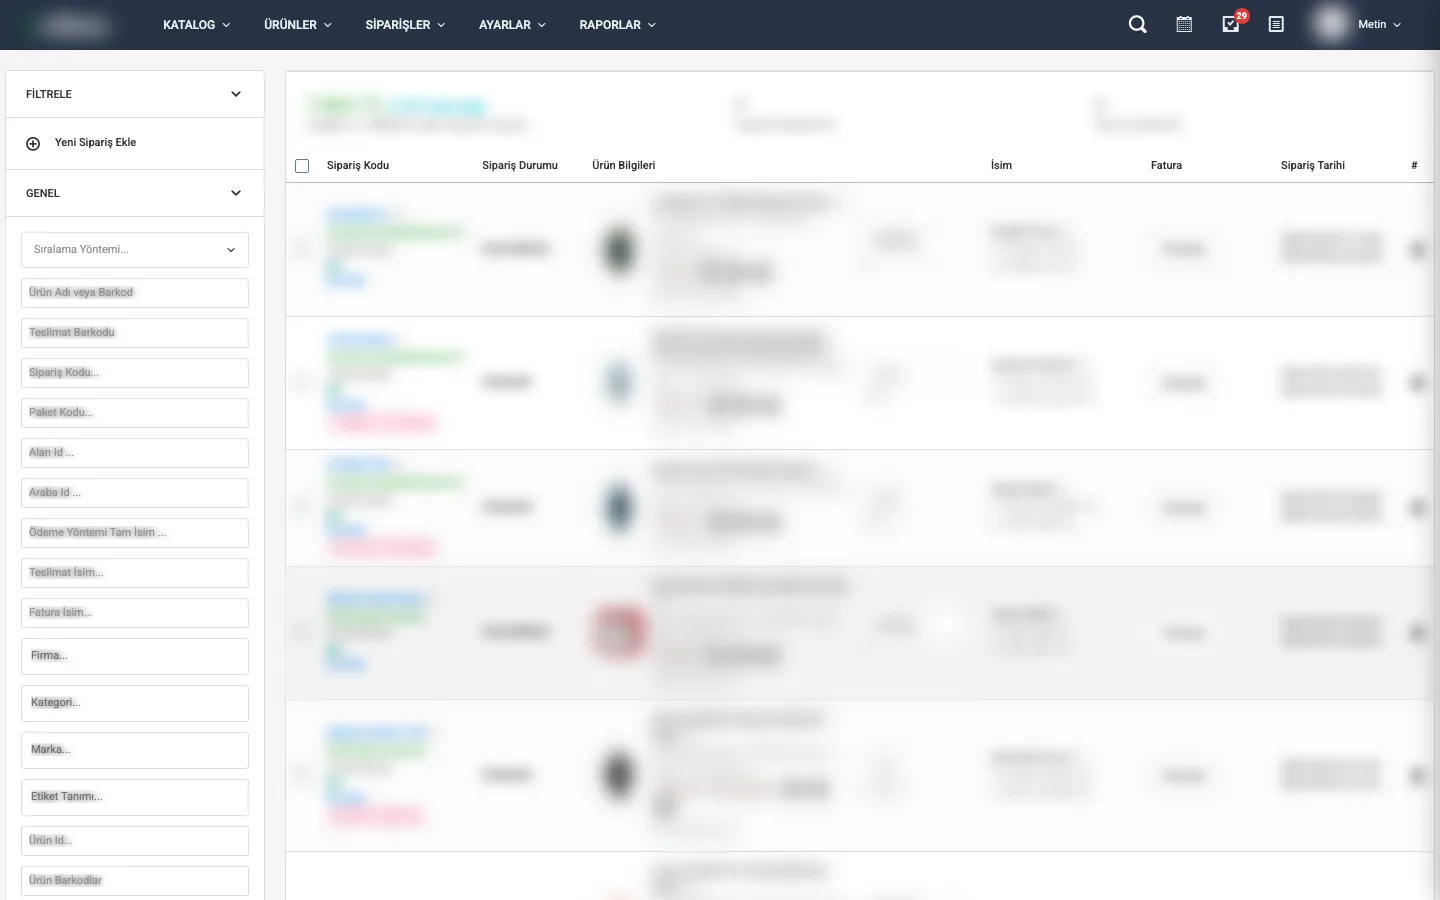Open the KATALOG menu
The image size is (1440, 900).
(x=196, y=25)
